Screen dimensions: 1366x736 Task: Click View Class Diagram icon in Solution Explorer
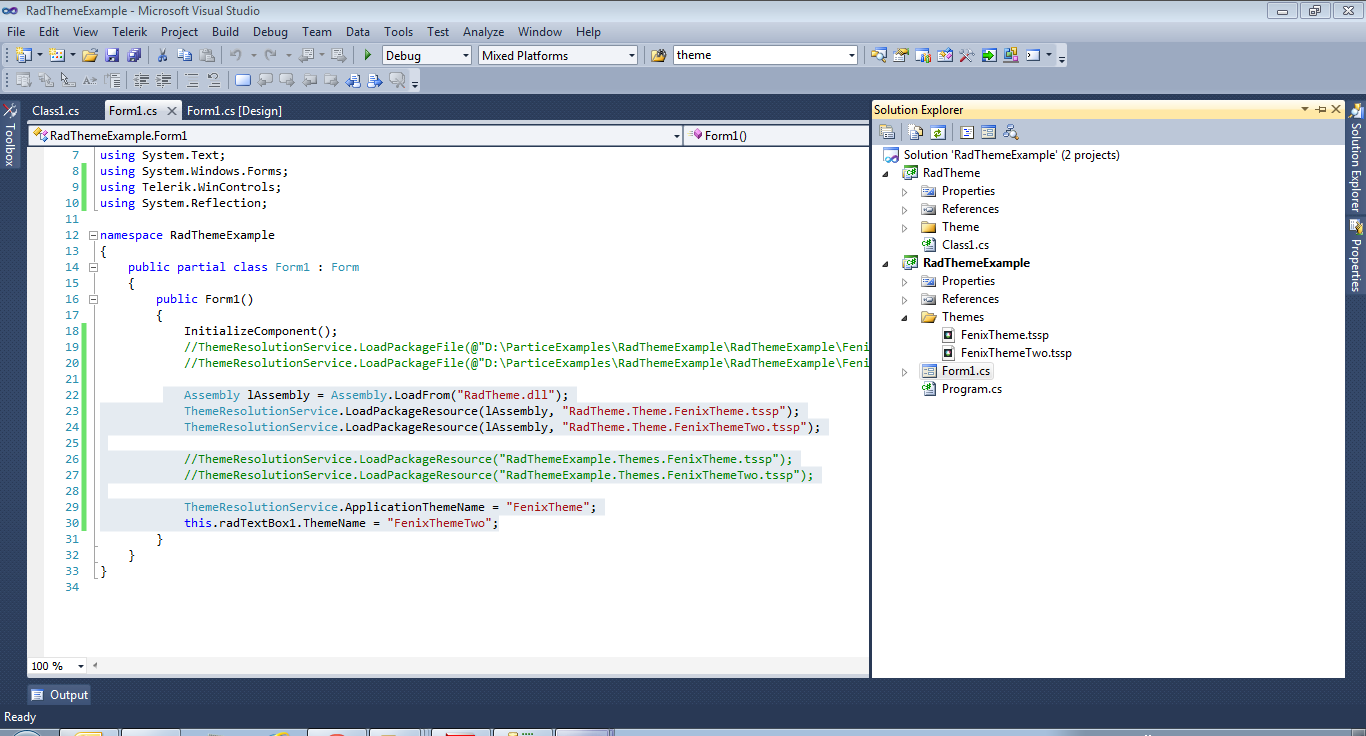pyautogui.click(x=1011, y=132)
